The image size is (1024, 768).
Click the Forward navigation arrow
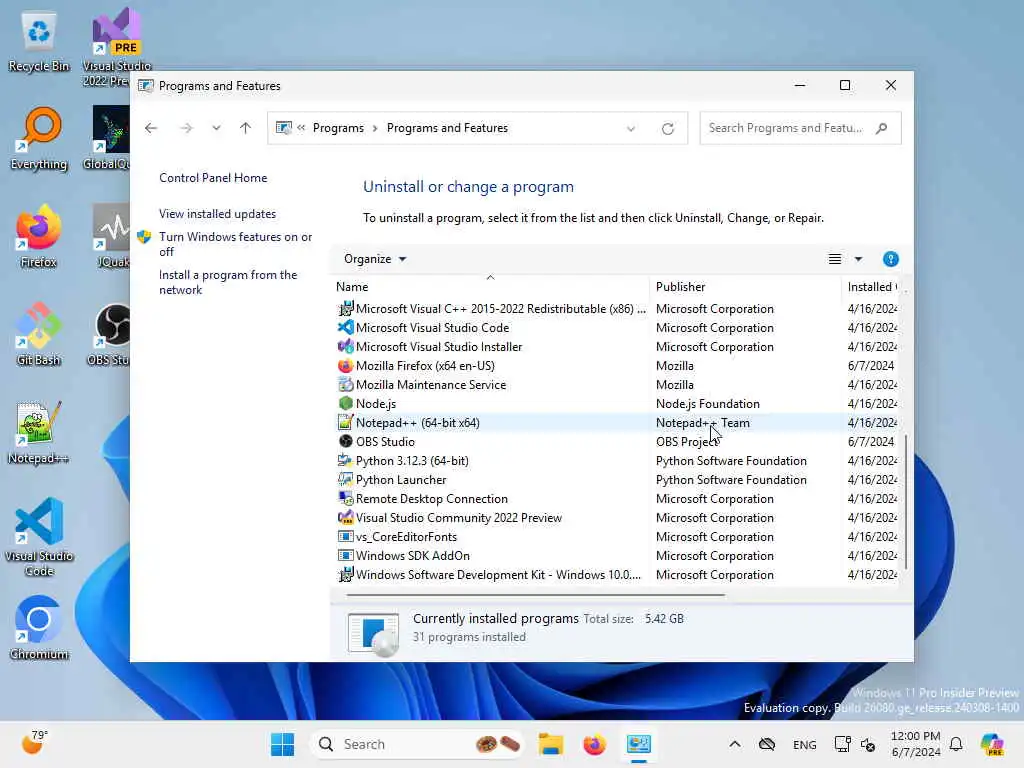click(x=186, y=128)
